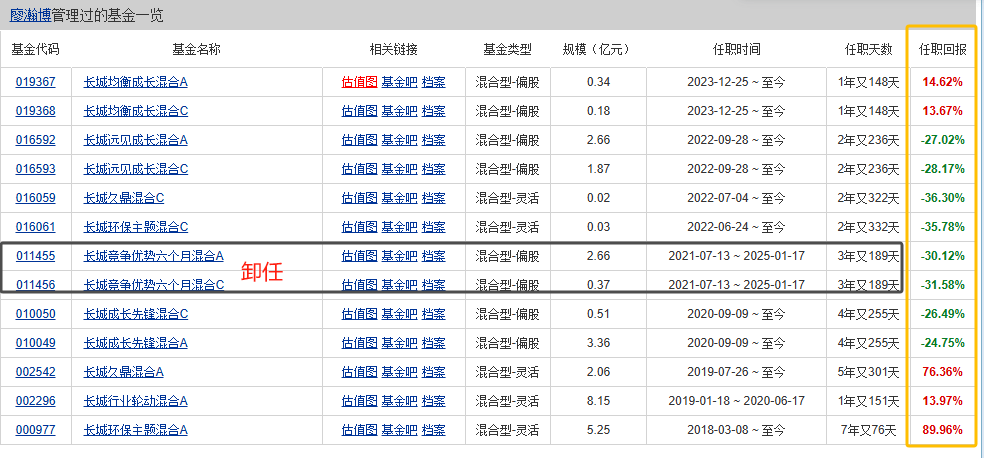Open 档案 link in 000977 row
This screenshot has height=458, width=984.
click(x=434, y=430)
